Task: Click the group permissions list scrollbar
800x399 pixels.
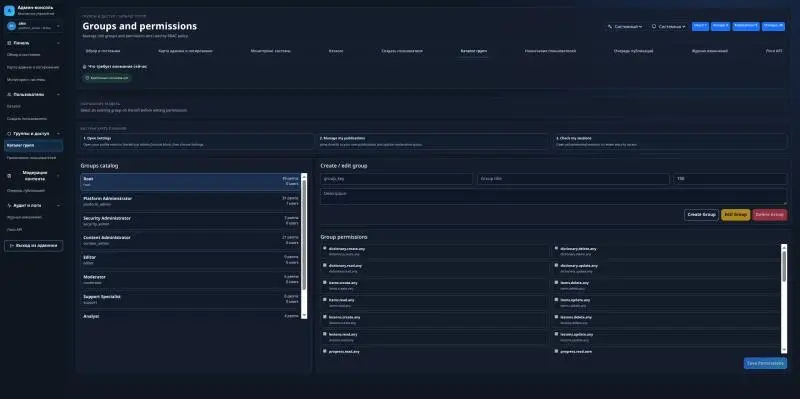Action: pos(784,298)
